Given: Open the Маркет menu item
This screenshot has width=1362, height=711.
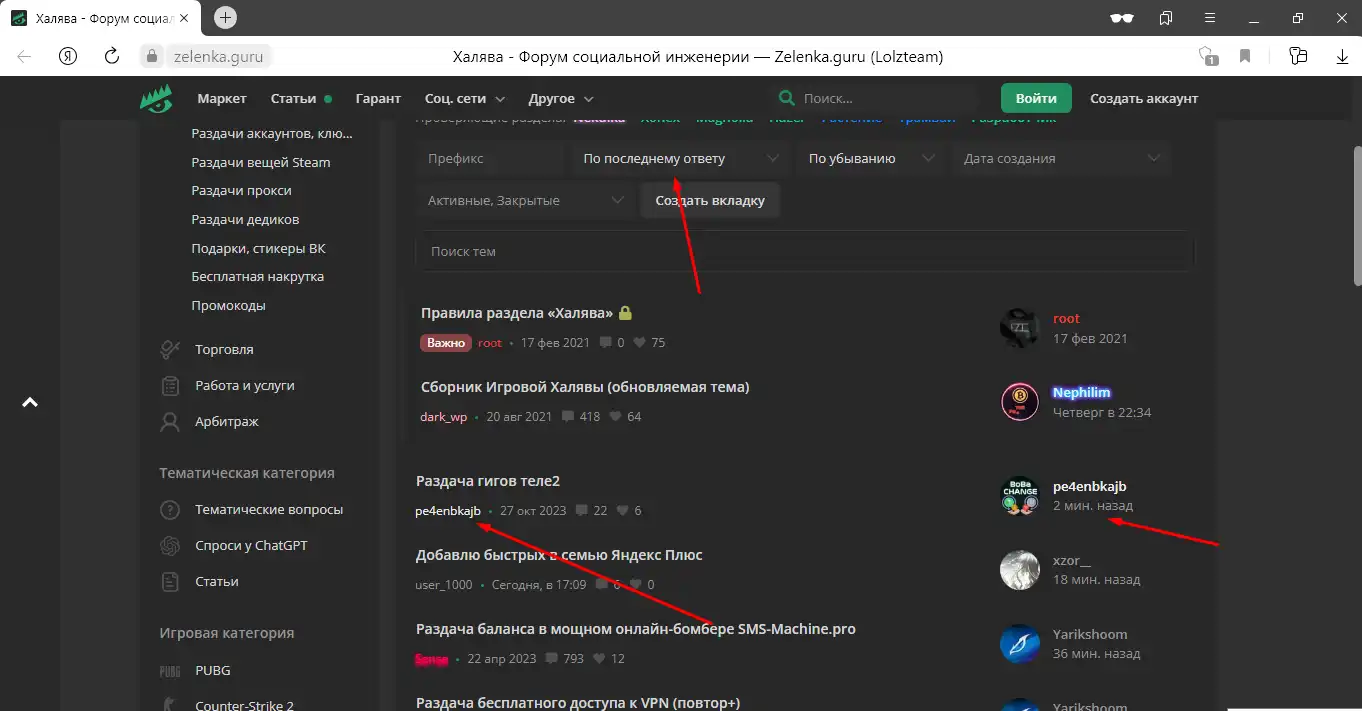Looking at the screenshot, I should 222,98.
